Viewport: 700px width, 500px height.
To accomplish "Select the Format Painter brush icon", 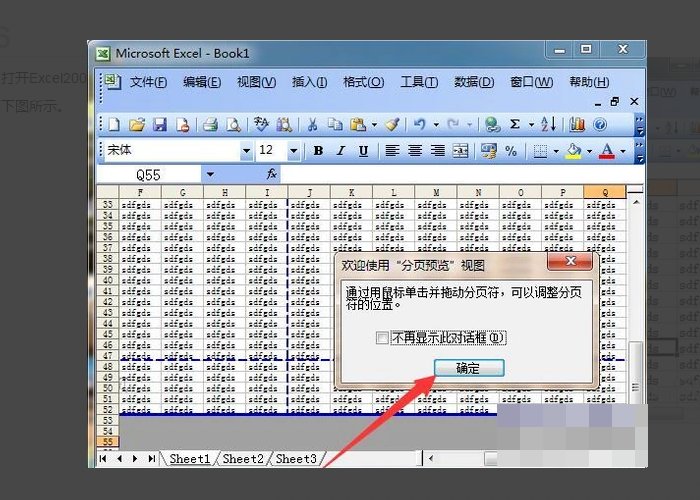I will tap(392, 125).
